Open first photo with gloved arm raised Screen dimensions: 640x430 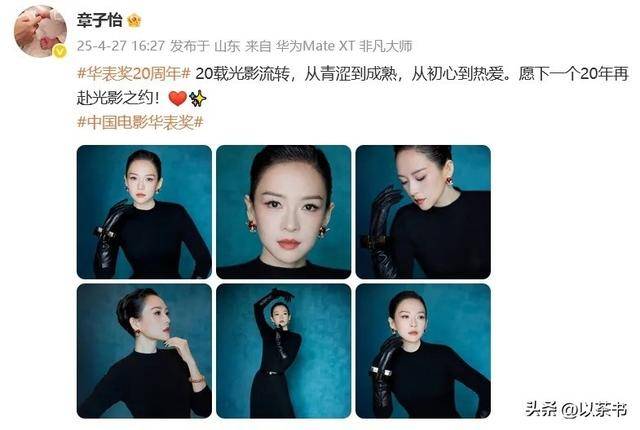[144, 212]
